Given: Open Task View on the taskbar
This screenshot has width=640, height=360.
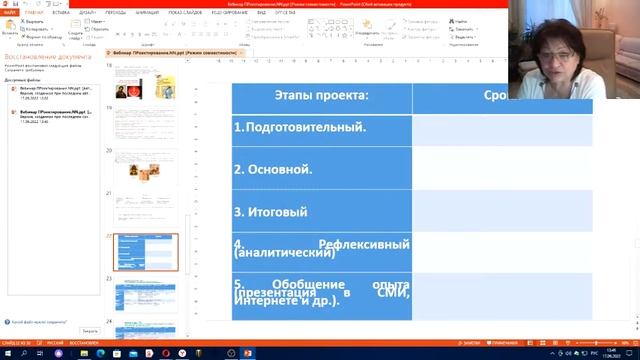Looking at the screenshot, I should (x=40, y=353).
